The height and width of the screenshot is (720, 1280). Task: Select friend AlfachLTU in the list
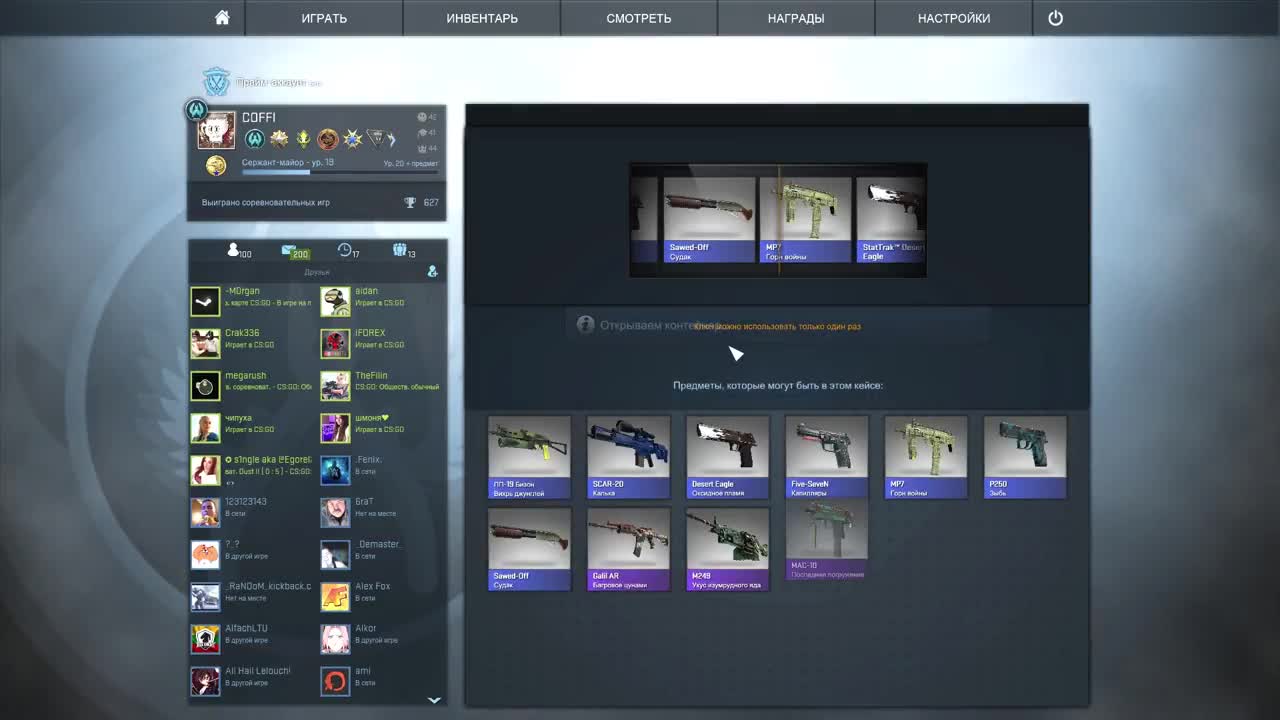252,639
